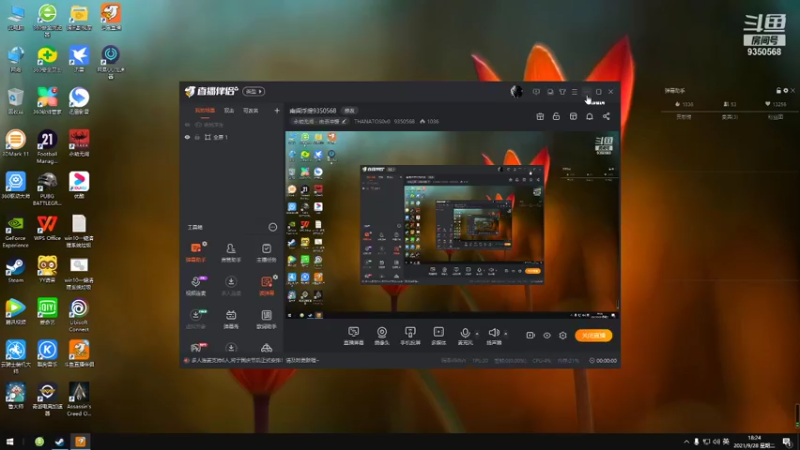Expand the speaker options arrow
Screen dimensions: 800x450
tap(506, 334)
